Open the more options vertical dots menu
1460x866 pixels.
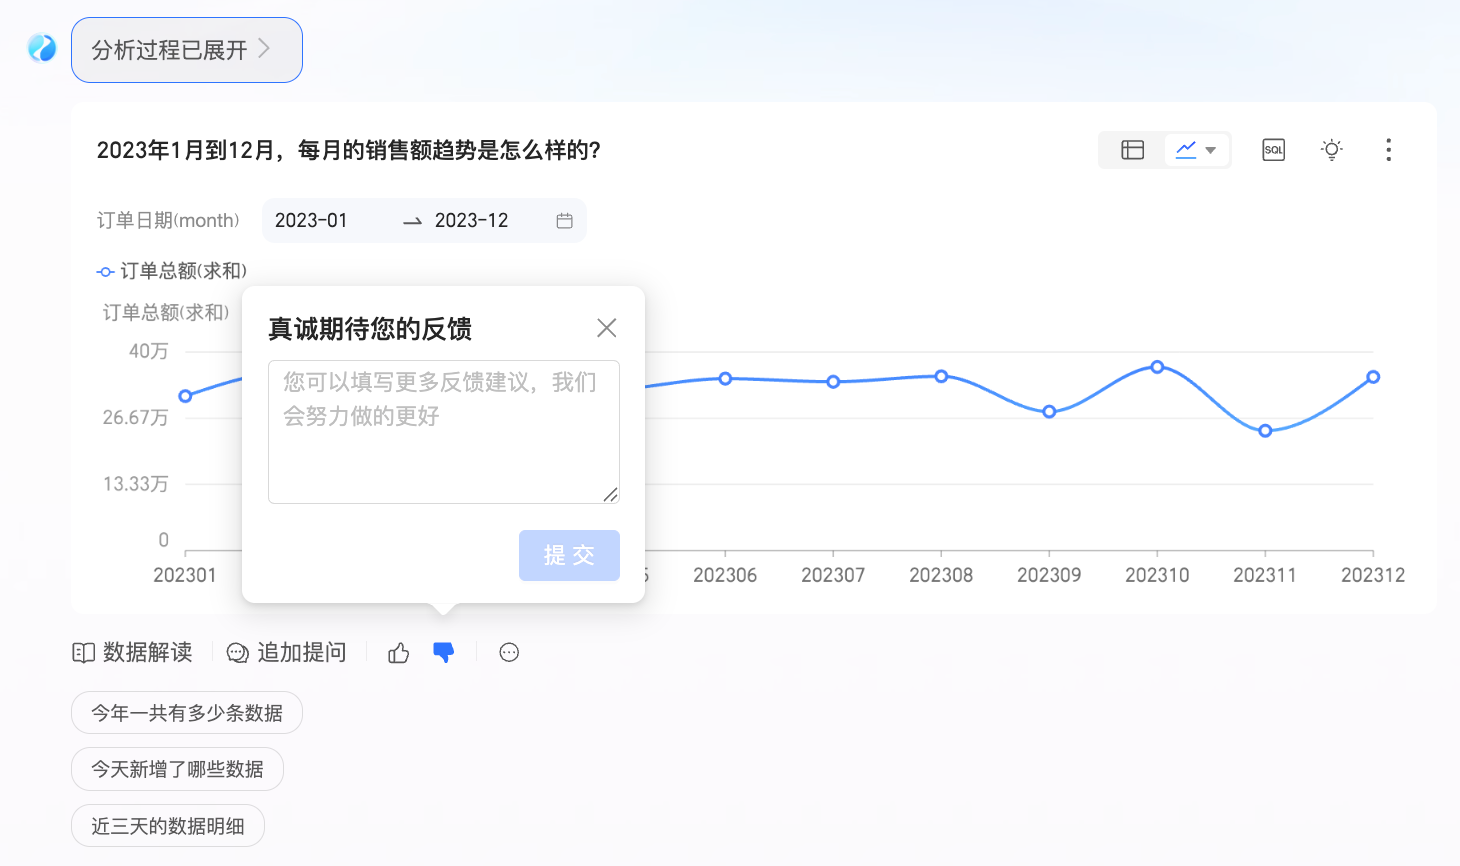pyautogui.click(x=1388, y=150)
